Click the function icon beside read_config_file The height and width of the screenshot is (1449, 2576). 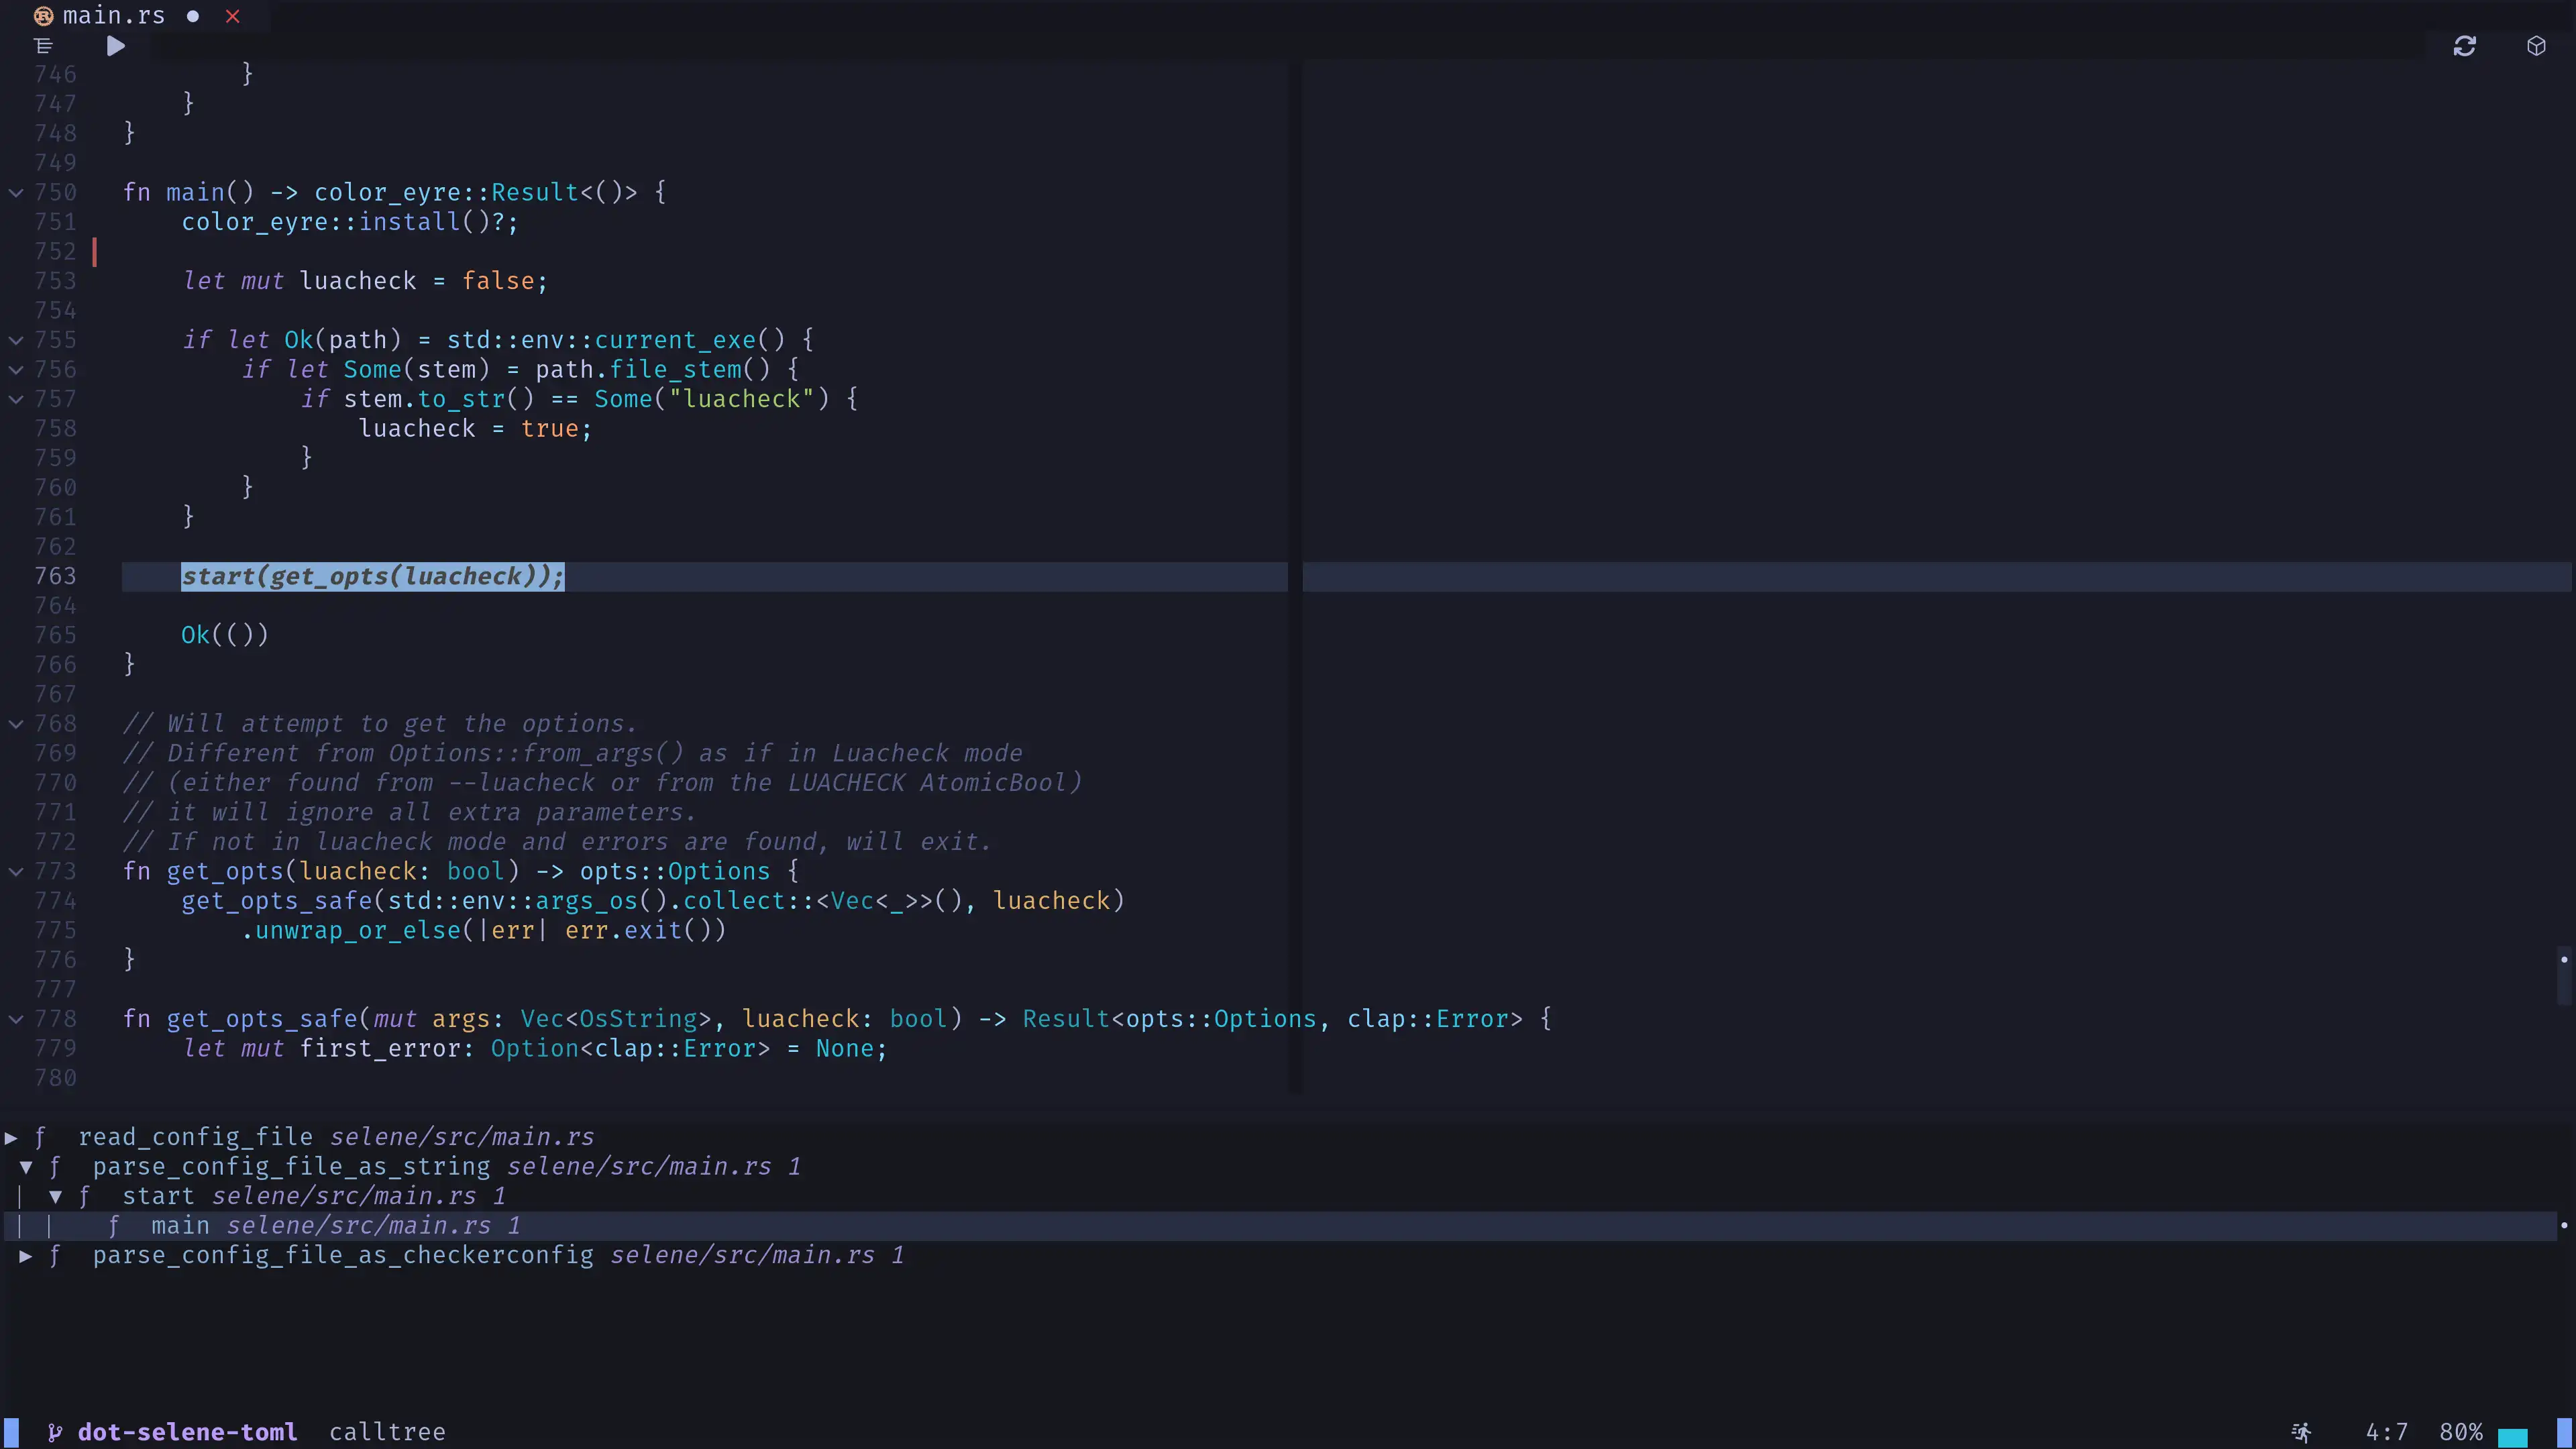(x=40, y=1137)
